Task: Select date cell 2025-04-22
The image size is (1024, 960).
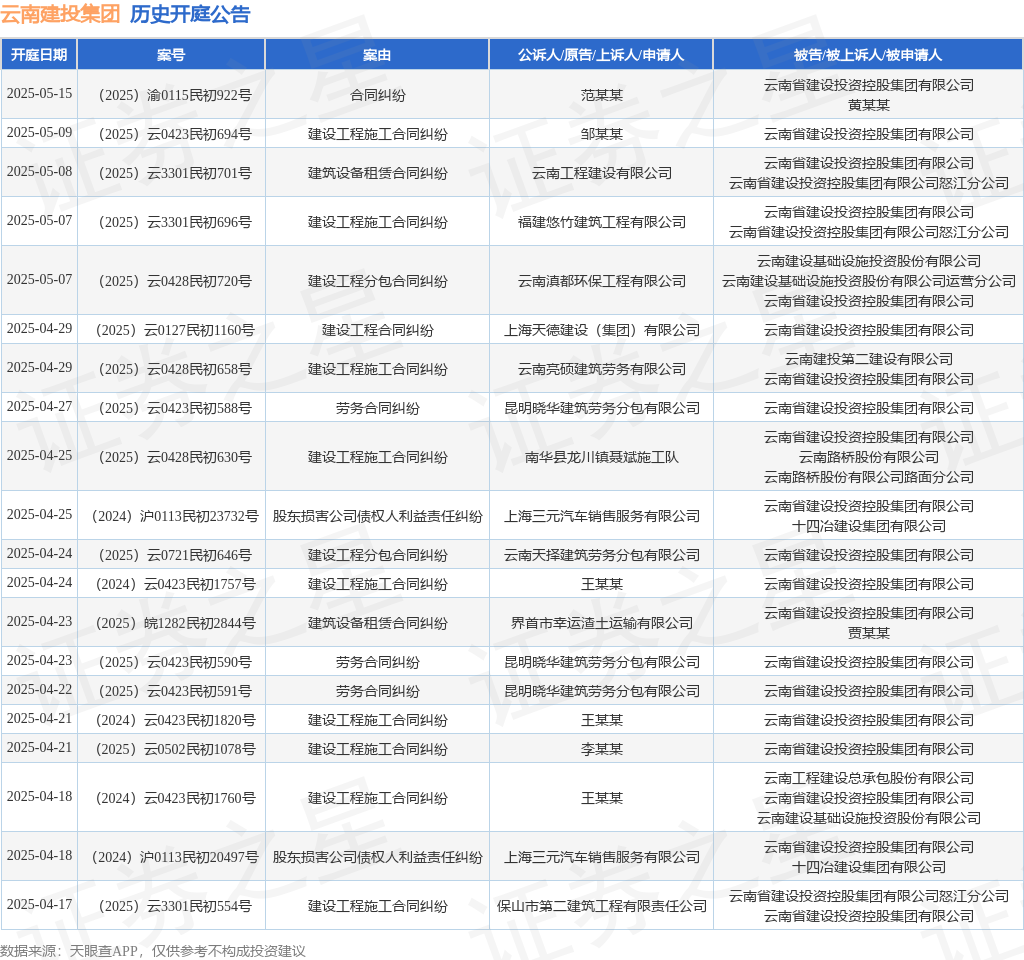Action: [x=39, y=690]
